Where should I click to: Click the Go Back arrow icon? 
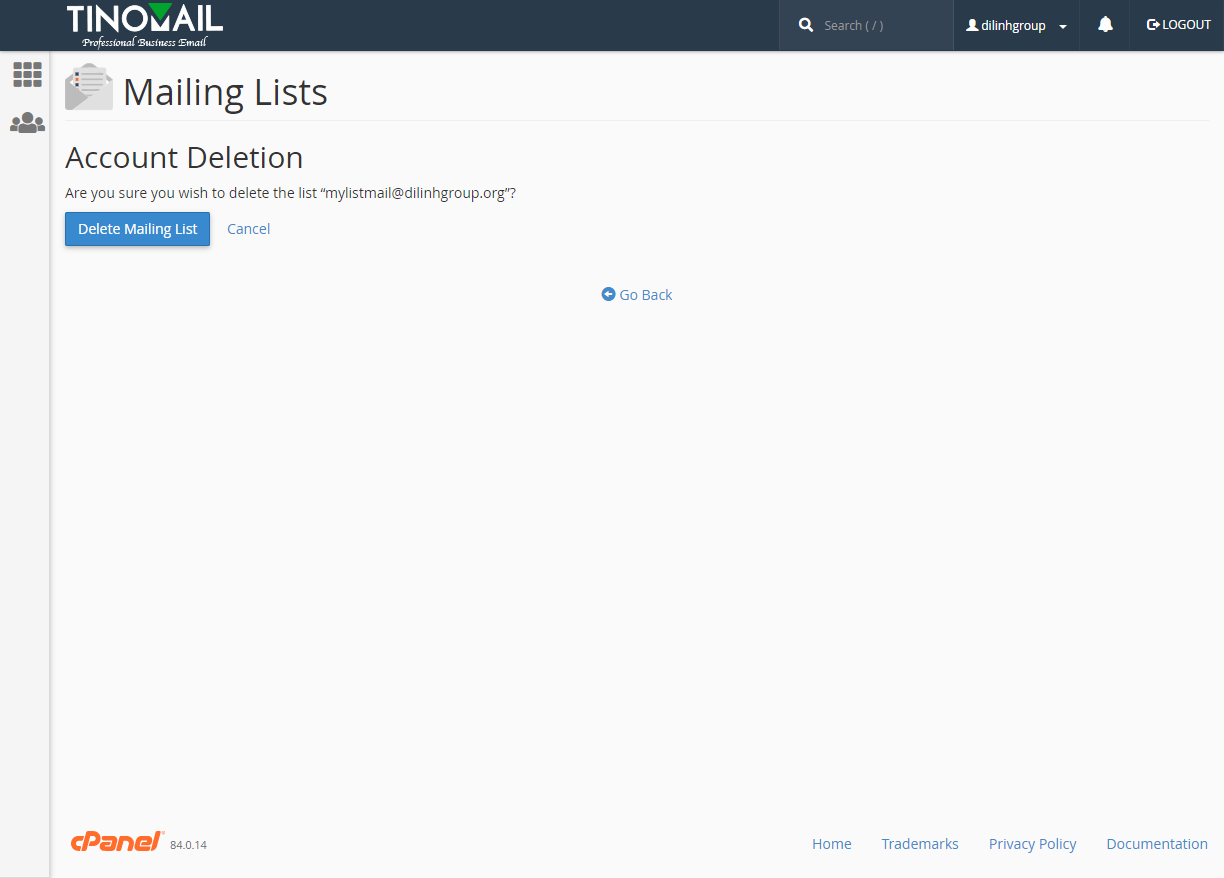[608, 294]
